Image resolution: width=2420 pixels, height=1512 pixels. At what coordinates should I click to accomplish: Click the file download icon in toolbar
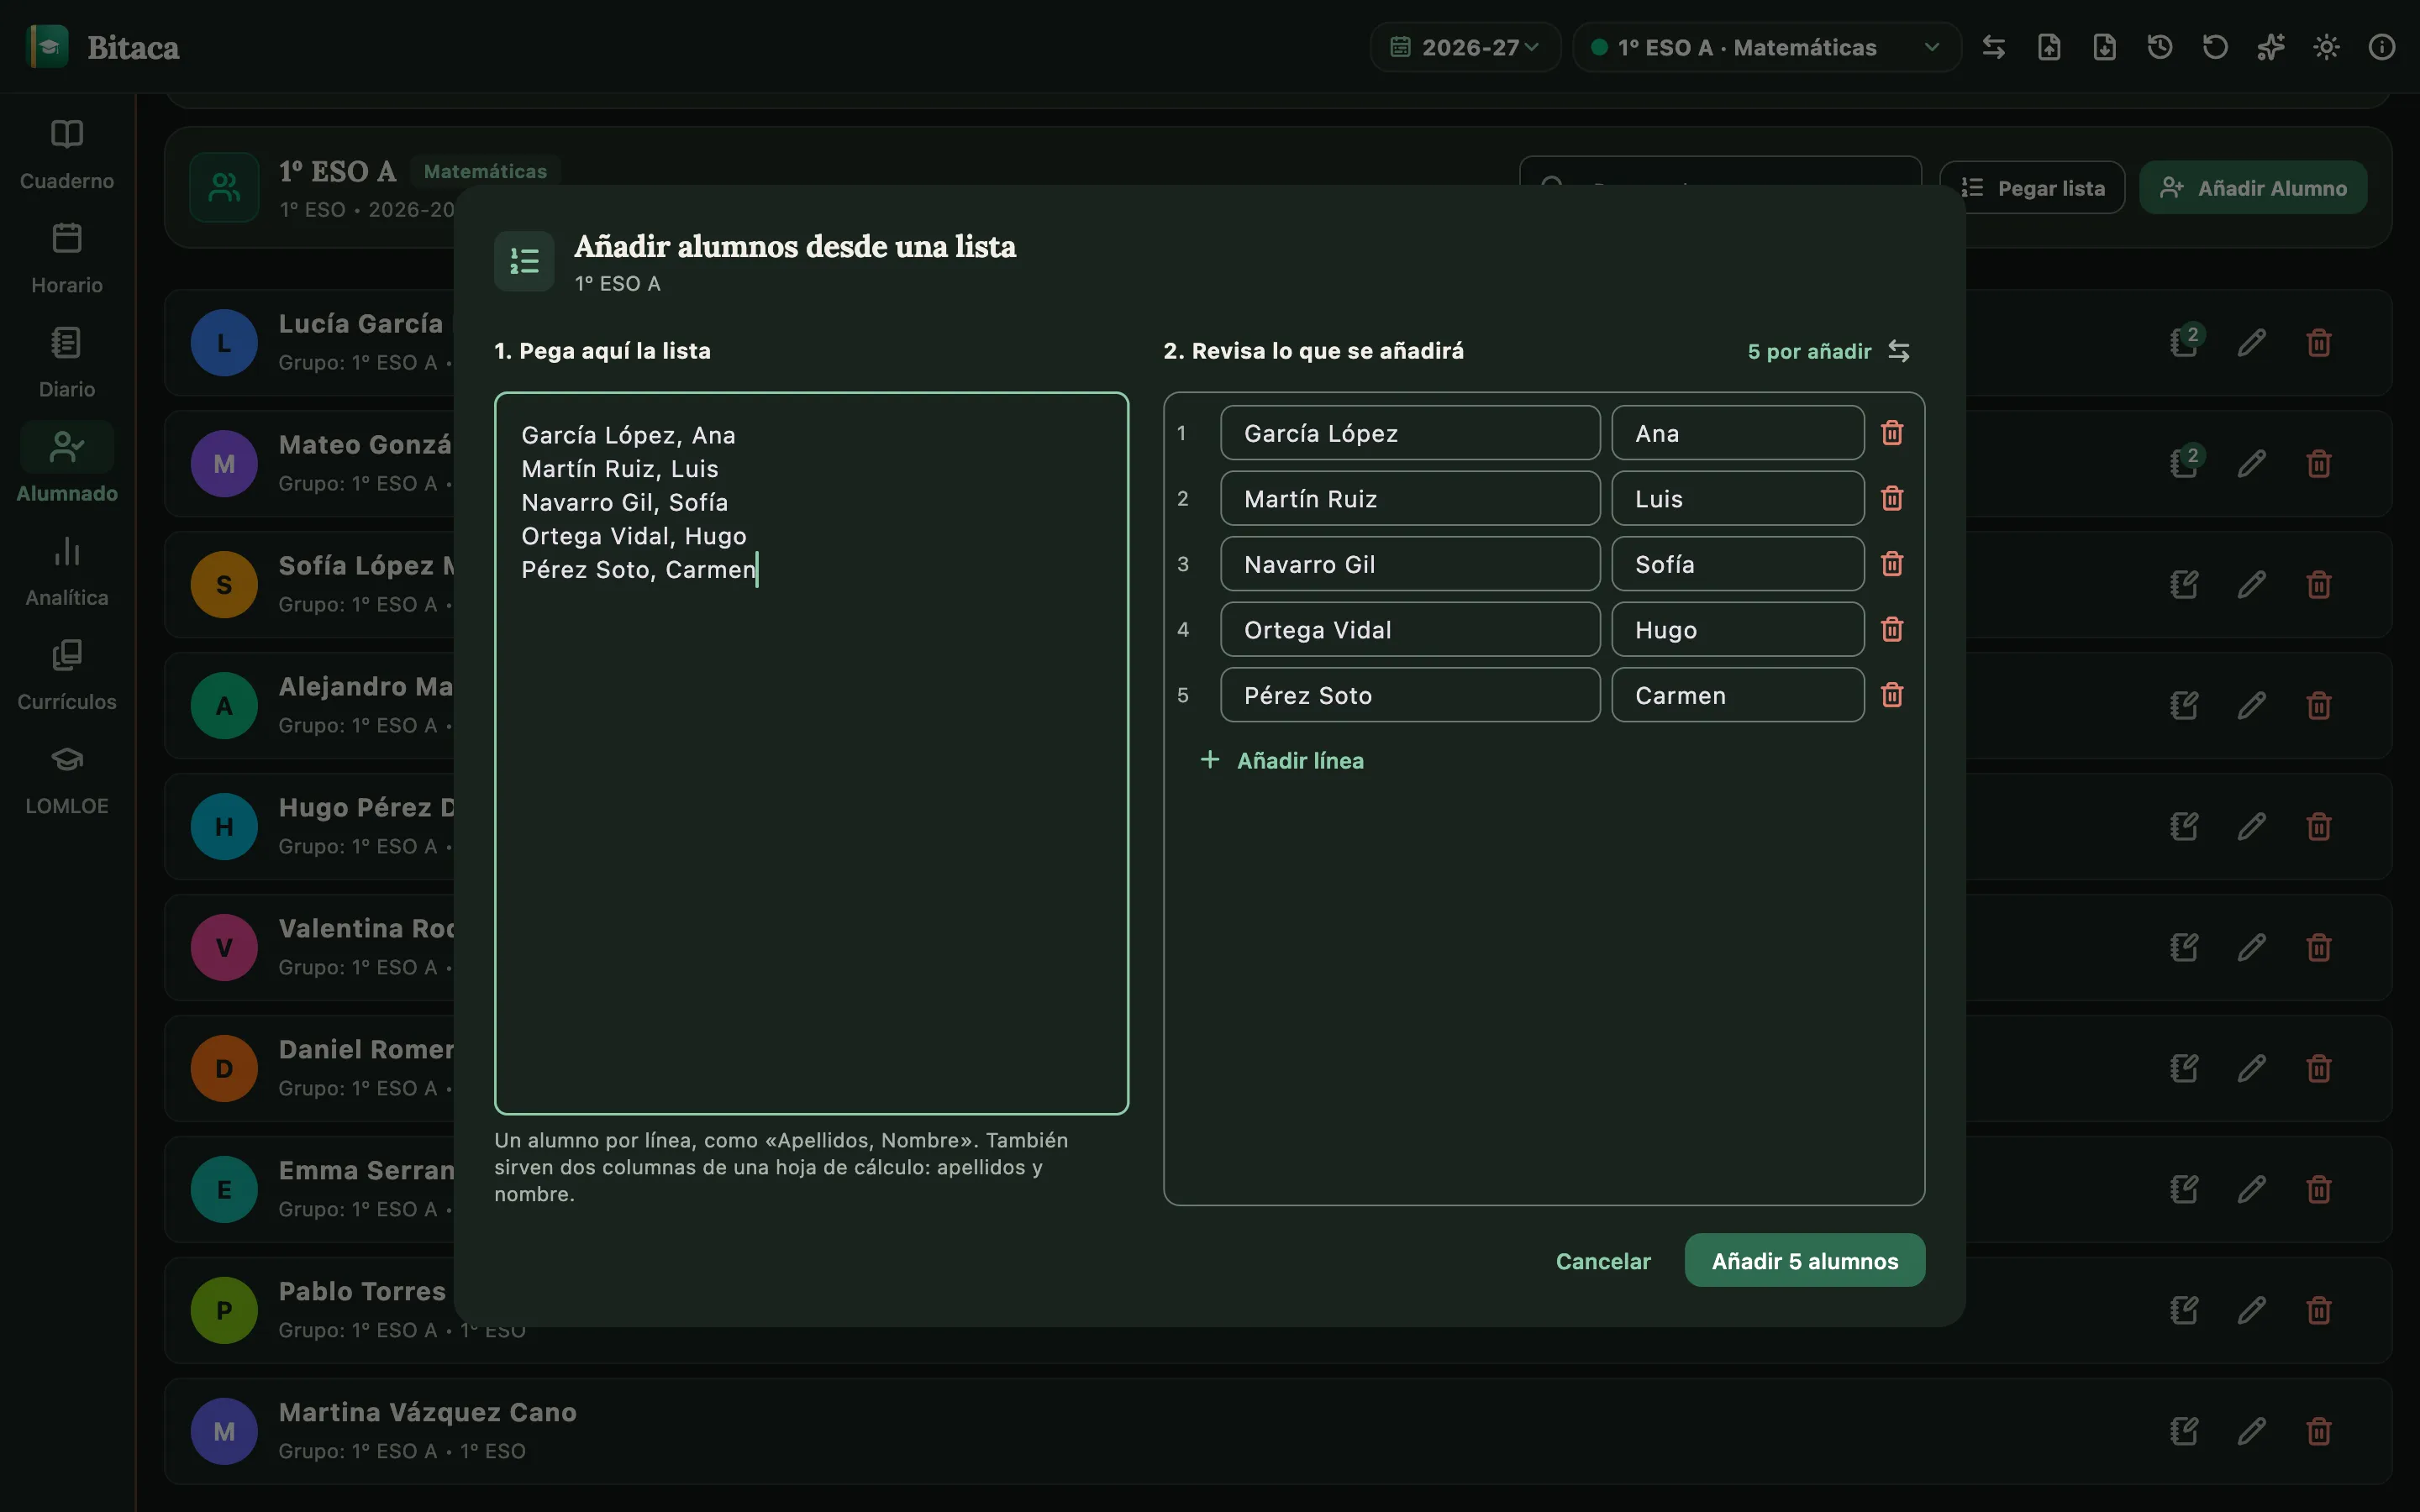pos(2105,47)
